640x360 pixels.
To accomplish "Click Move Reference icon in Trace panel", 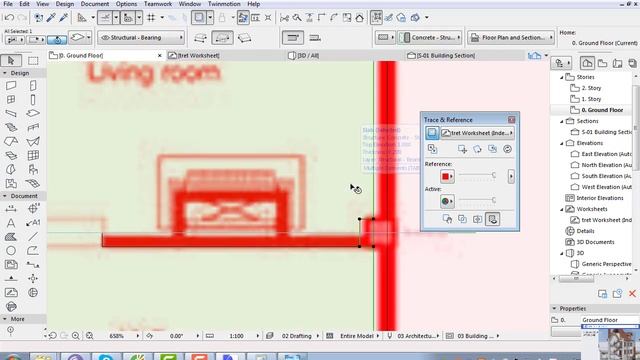I will pos(462,149).
